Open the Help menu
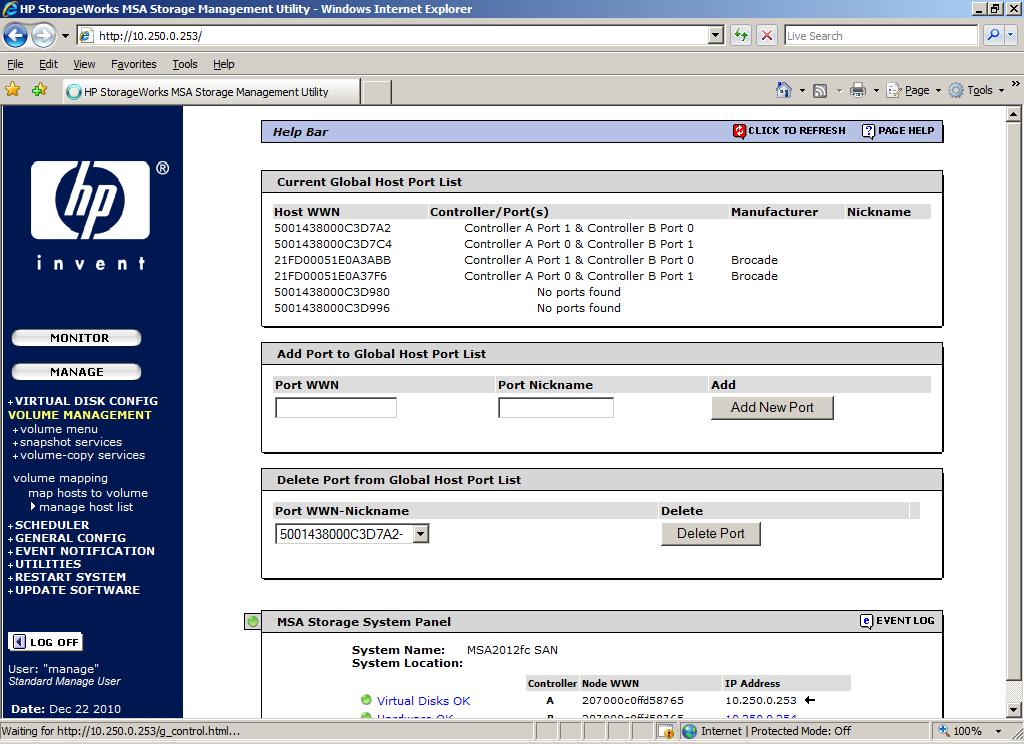This screenshot has width=1024, height=744. coord(223,64)
